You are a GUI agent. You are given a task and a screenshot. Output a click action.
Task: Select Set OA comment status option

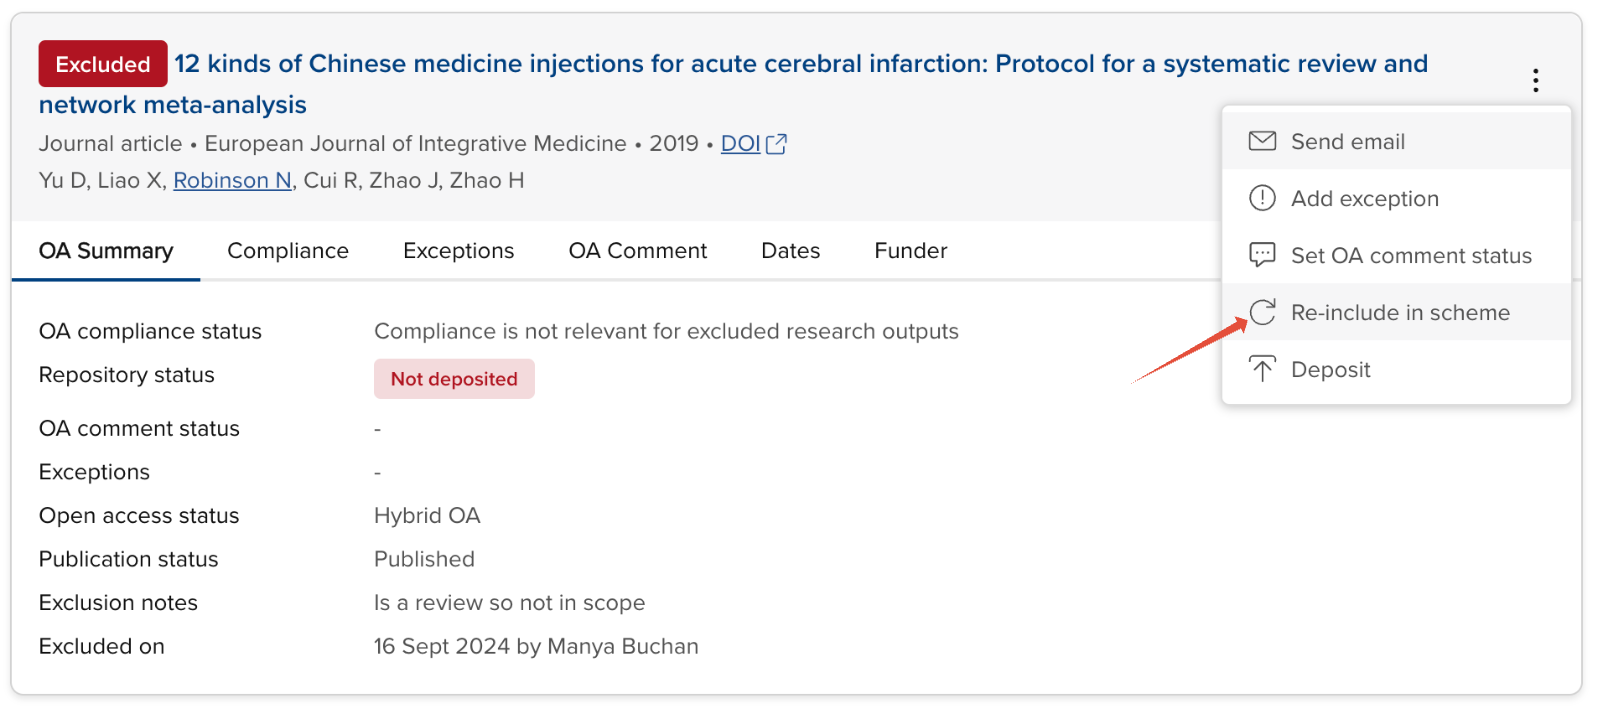coord(1410,256)
